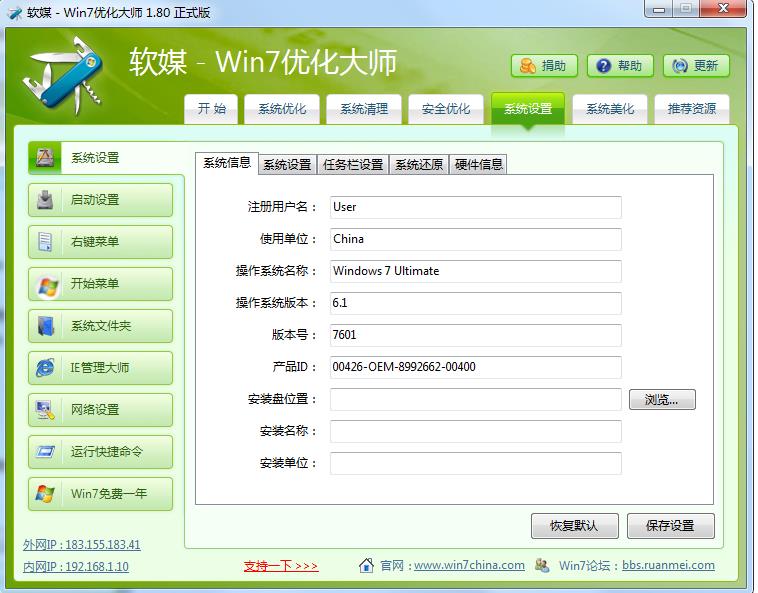Open the 推荐资源 main tab
758x593 pixels.
(692, 109)
